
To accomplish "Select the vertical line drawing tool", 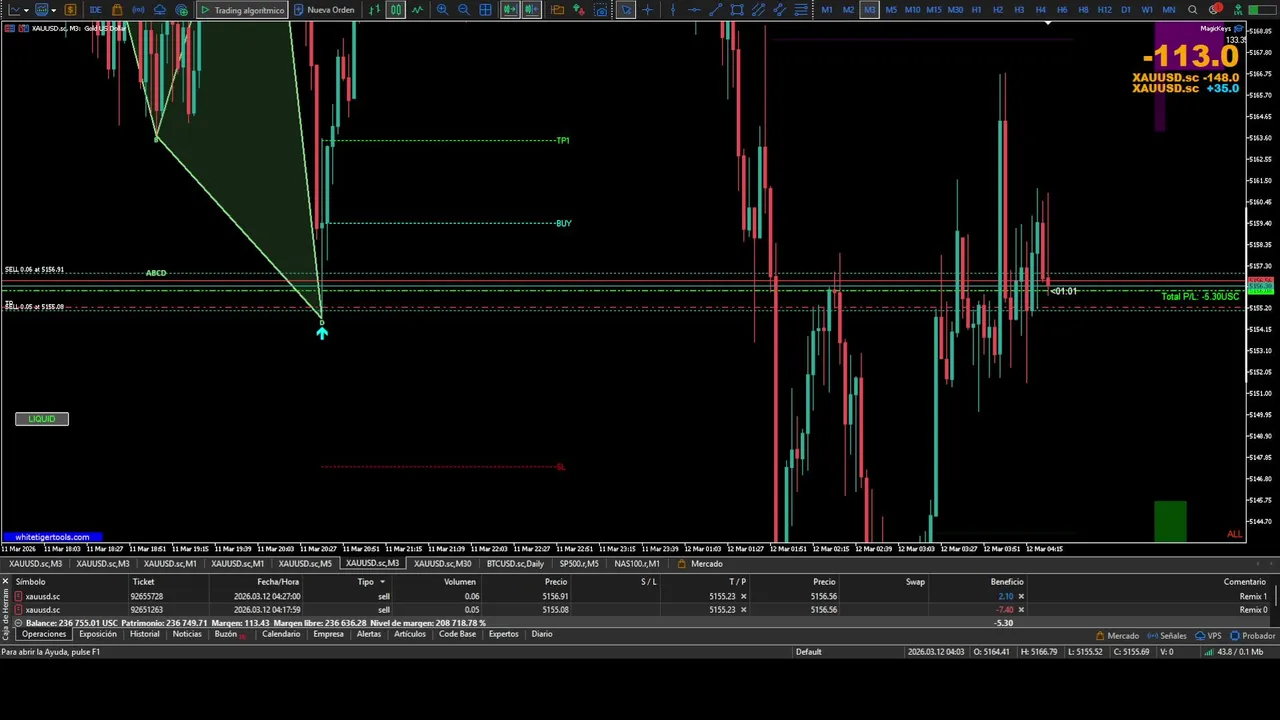I will point(672,10).
